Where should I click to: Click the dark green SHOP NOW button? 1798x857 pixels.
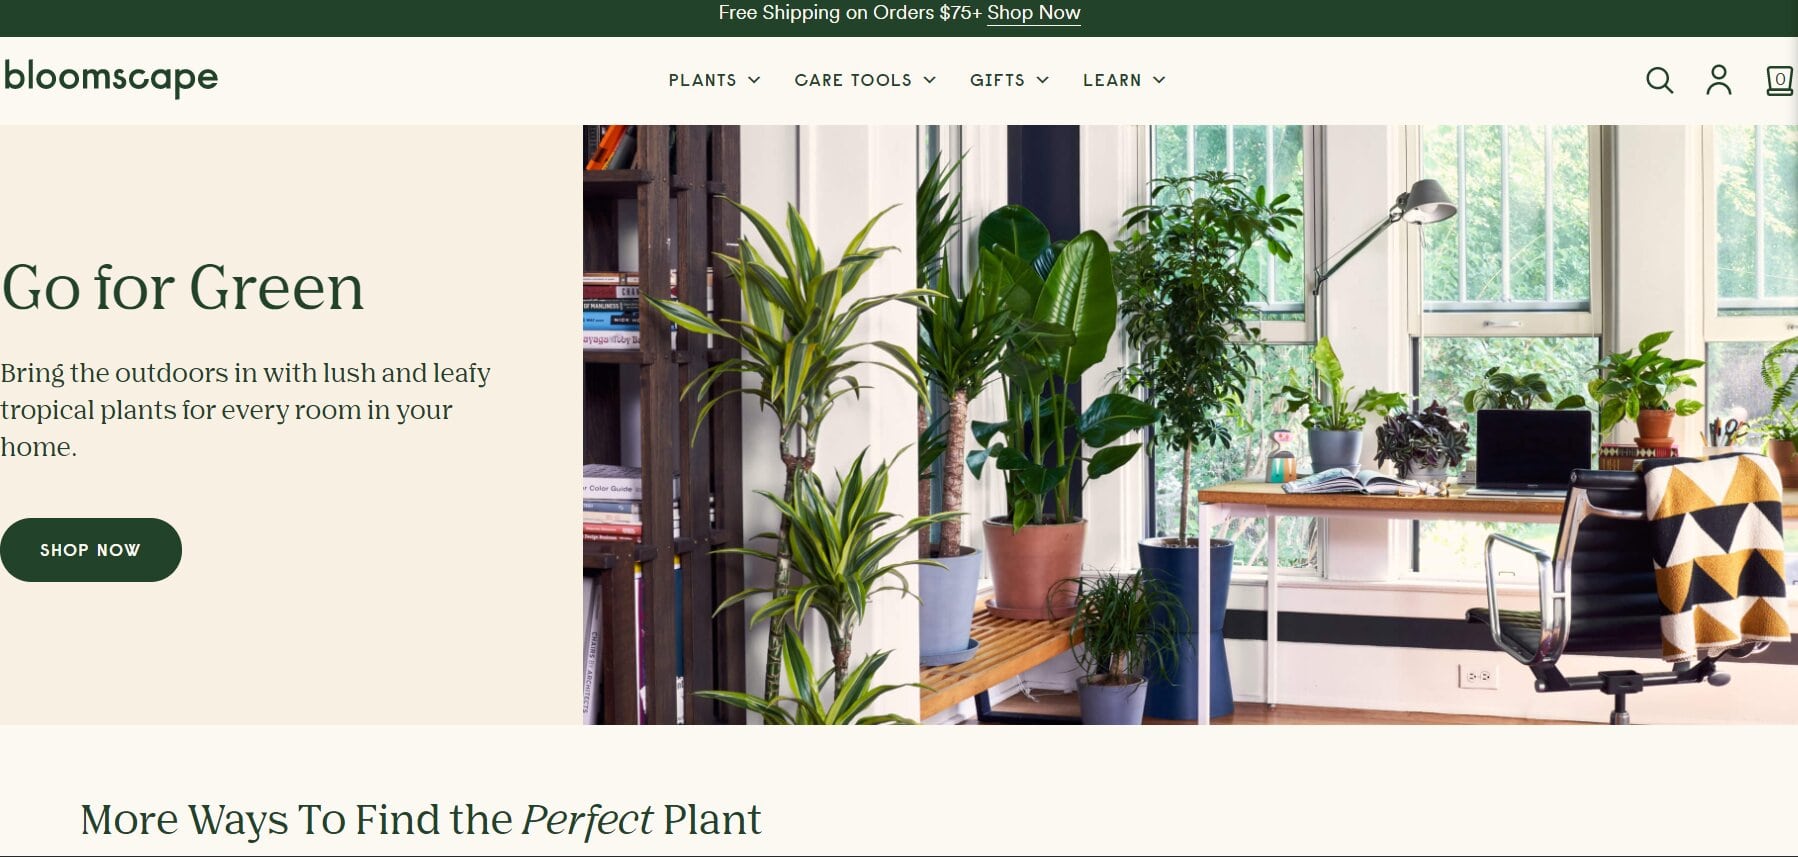[90, 550]
